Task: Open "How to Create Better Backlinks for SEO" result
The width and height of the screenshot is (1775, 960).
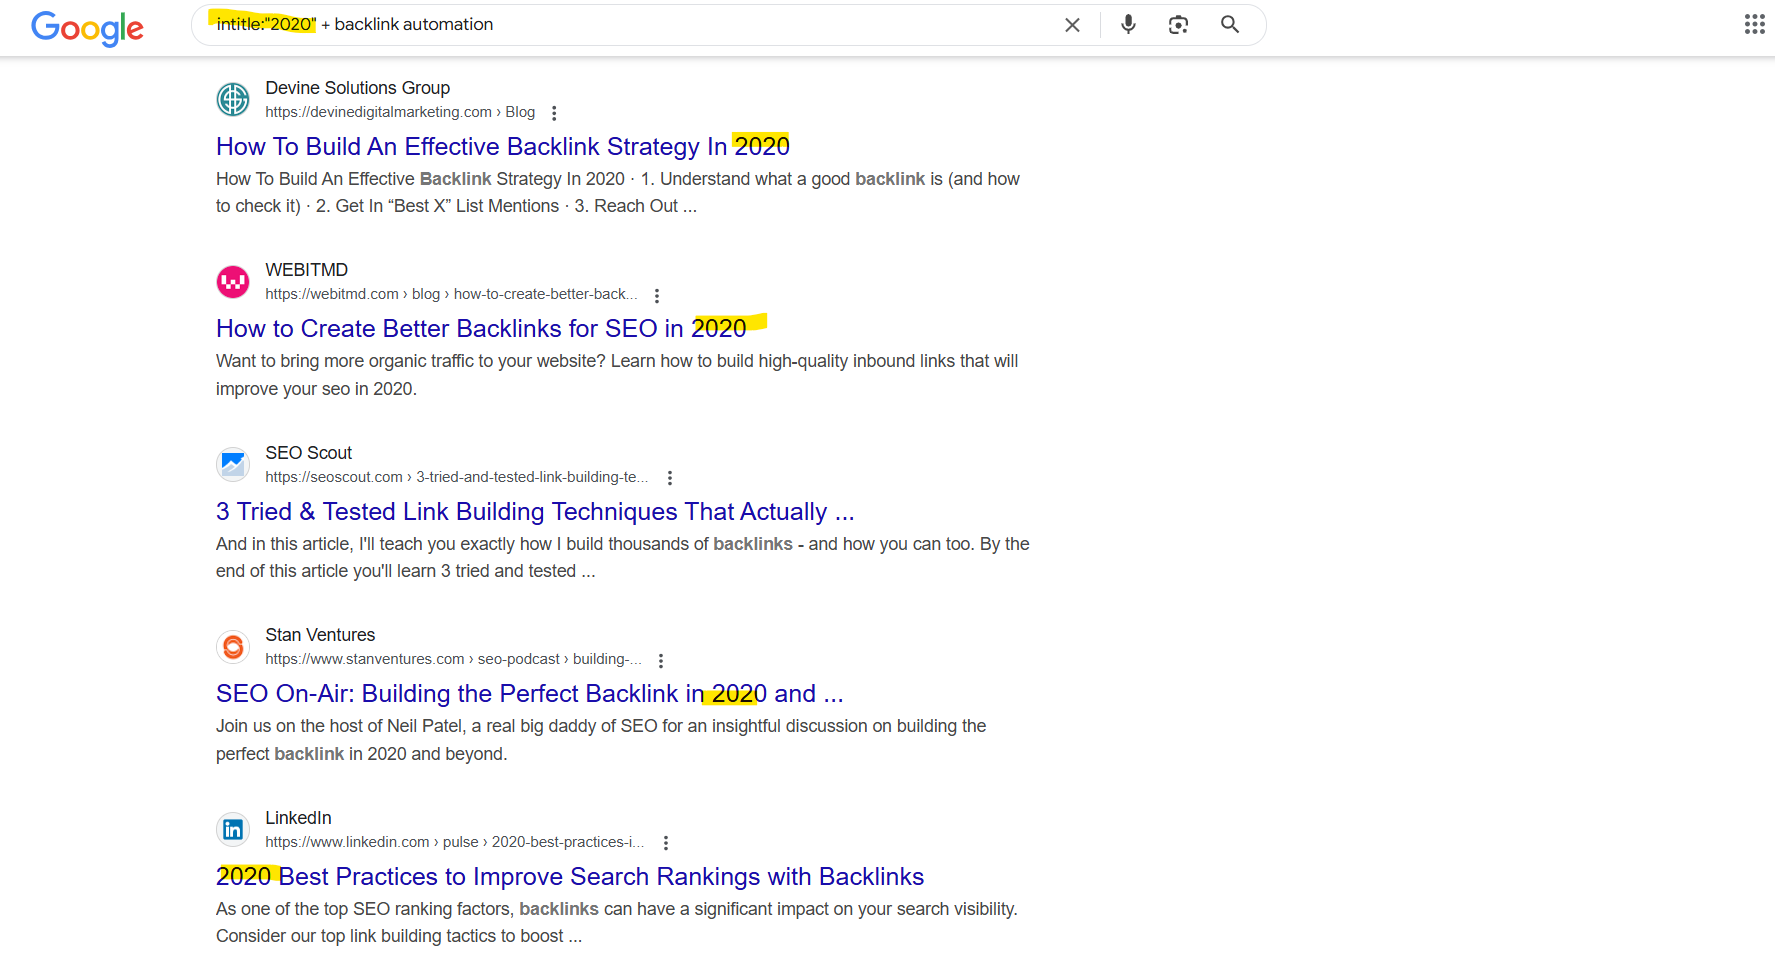Action: 481,328
